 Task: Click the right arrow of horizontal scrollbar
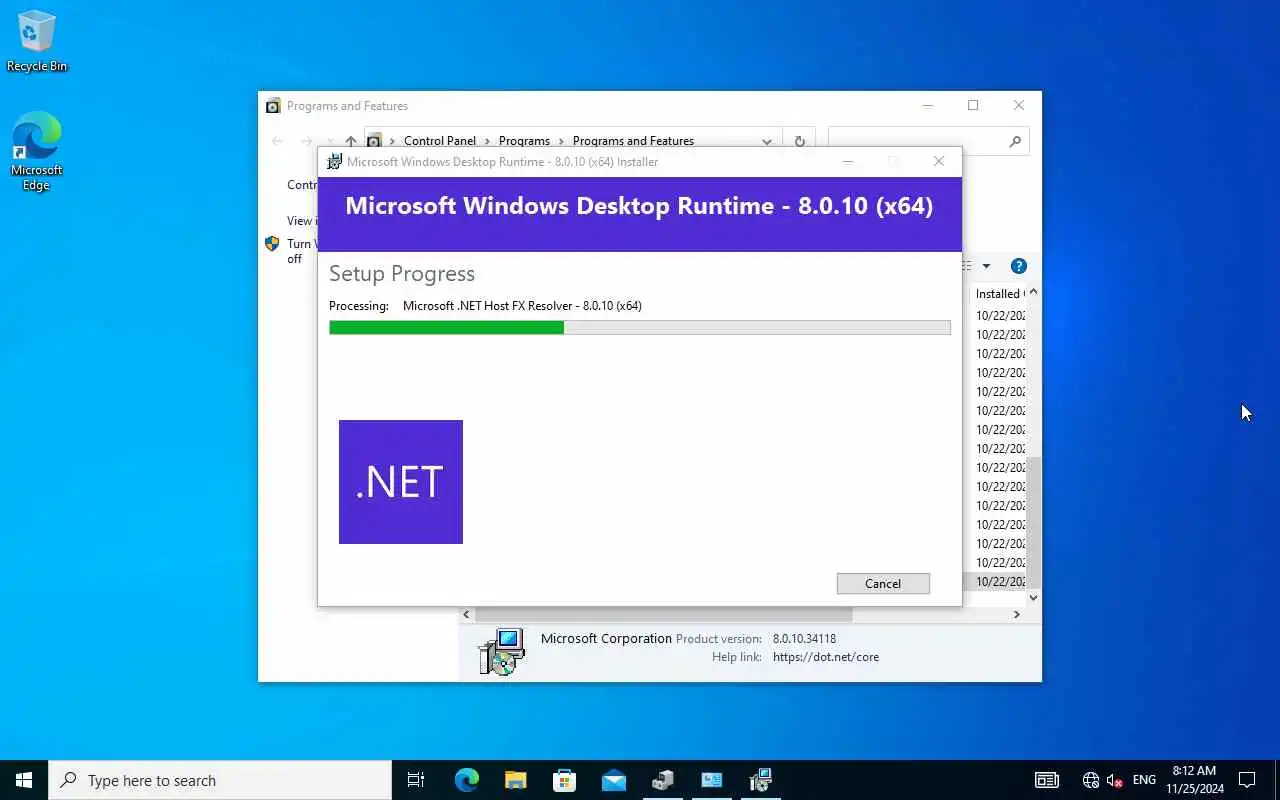point(1017,615)
